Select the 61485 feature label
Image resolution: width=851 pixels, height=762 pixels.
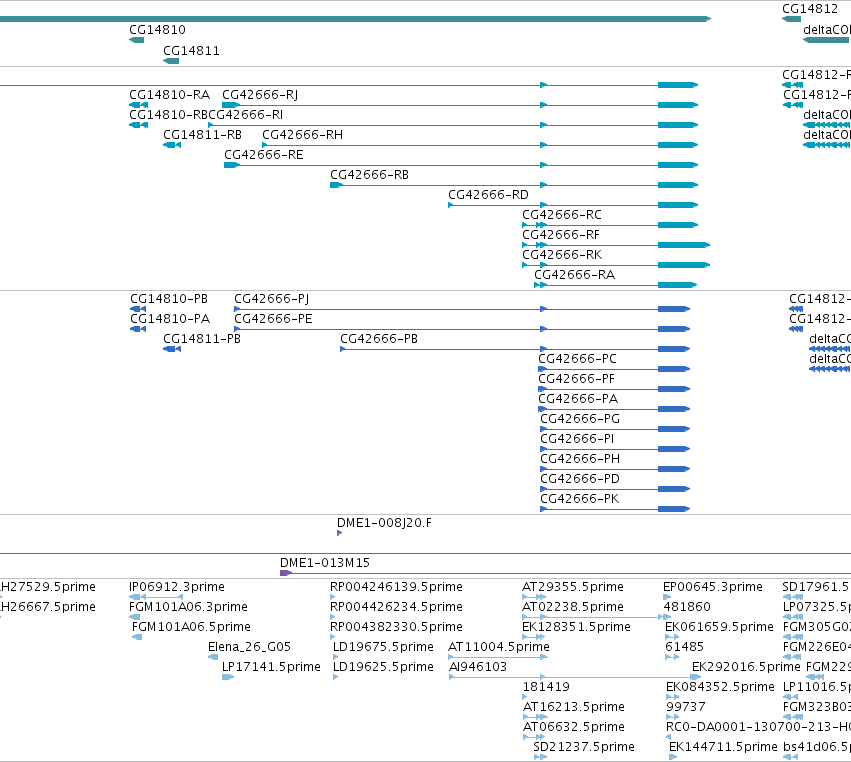pyautogui.click(x=684, y=647)
